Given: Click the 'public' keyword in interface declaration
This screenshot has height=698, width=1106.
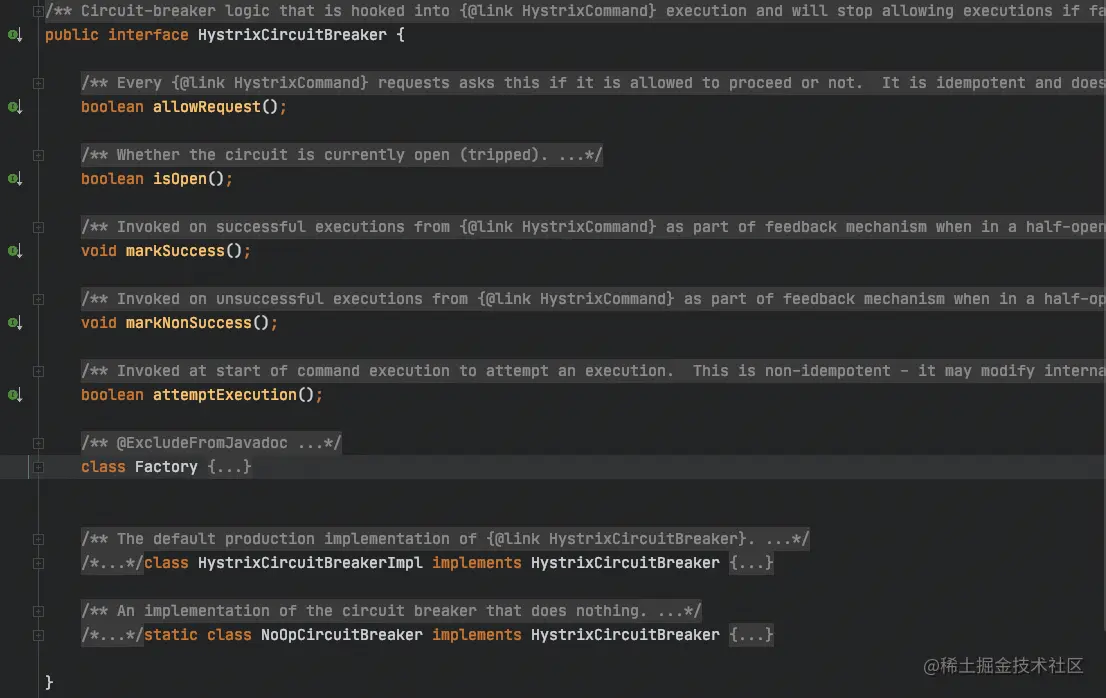Looking at the screenshot, I should (x=72, y=35).
